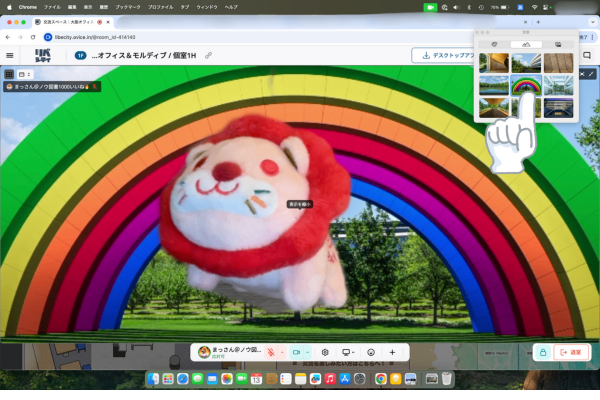
Task: Toggle the camera on/off button
Action: [x=296, y=352]
